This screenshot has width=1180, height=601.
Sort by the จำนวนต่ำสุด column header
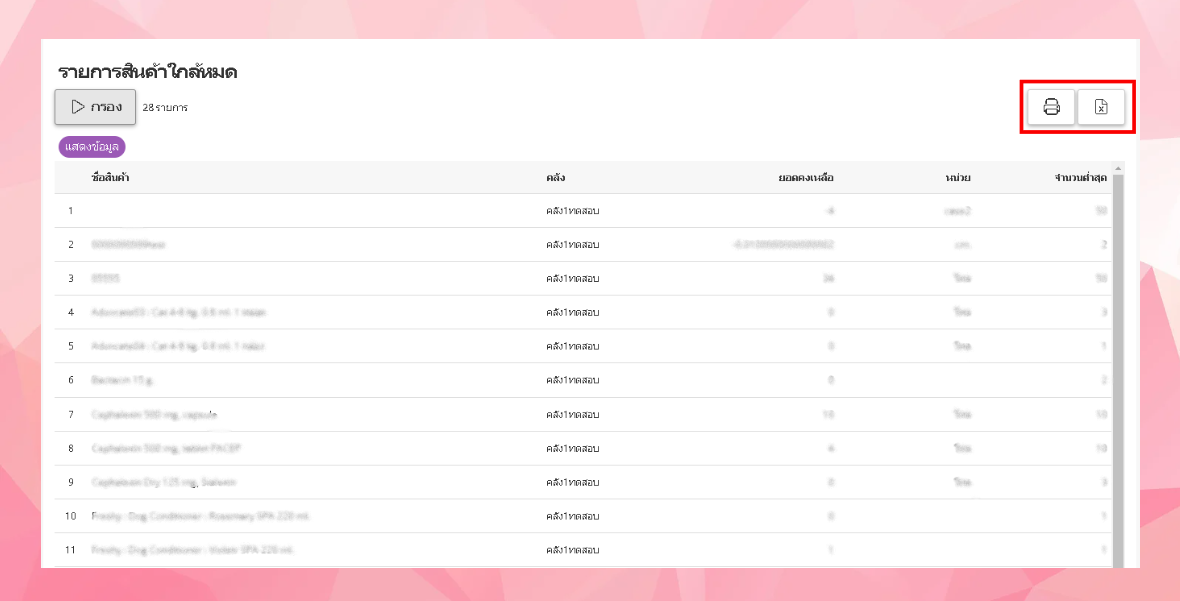coord(1080,178)
